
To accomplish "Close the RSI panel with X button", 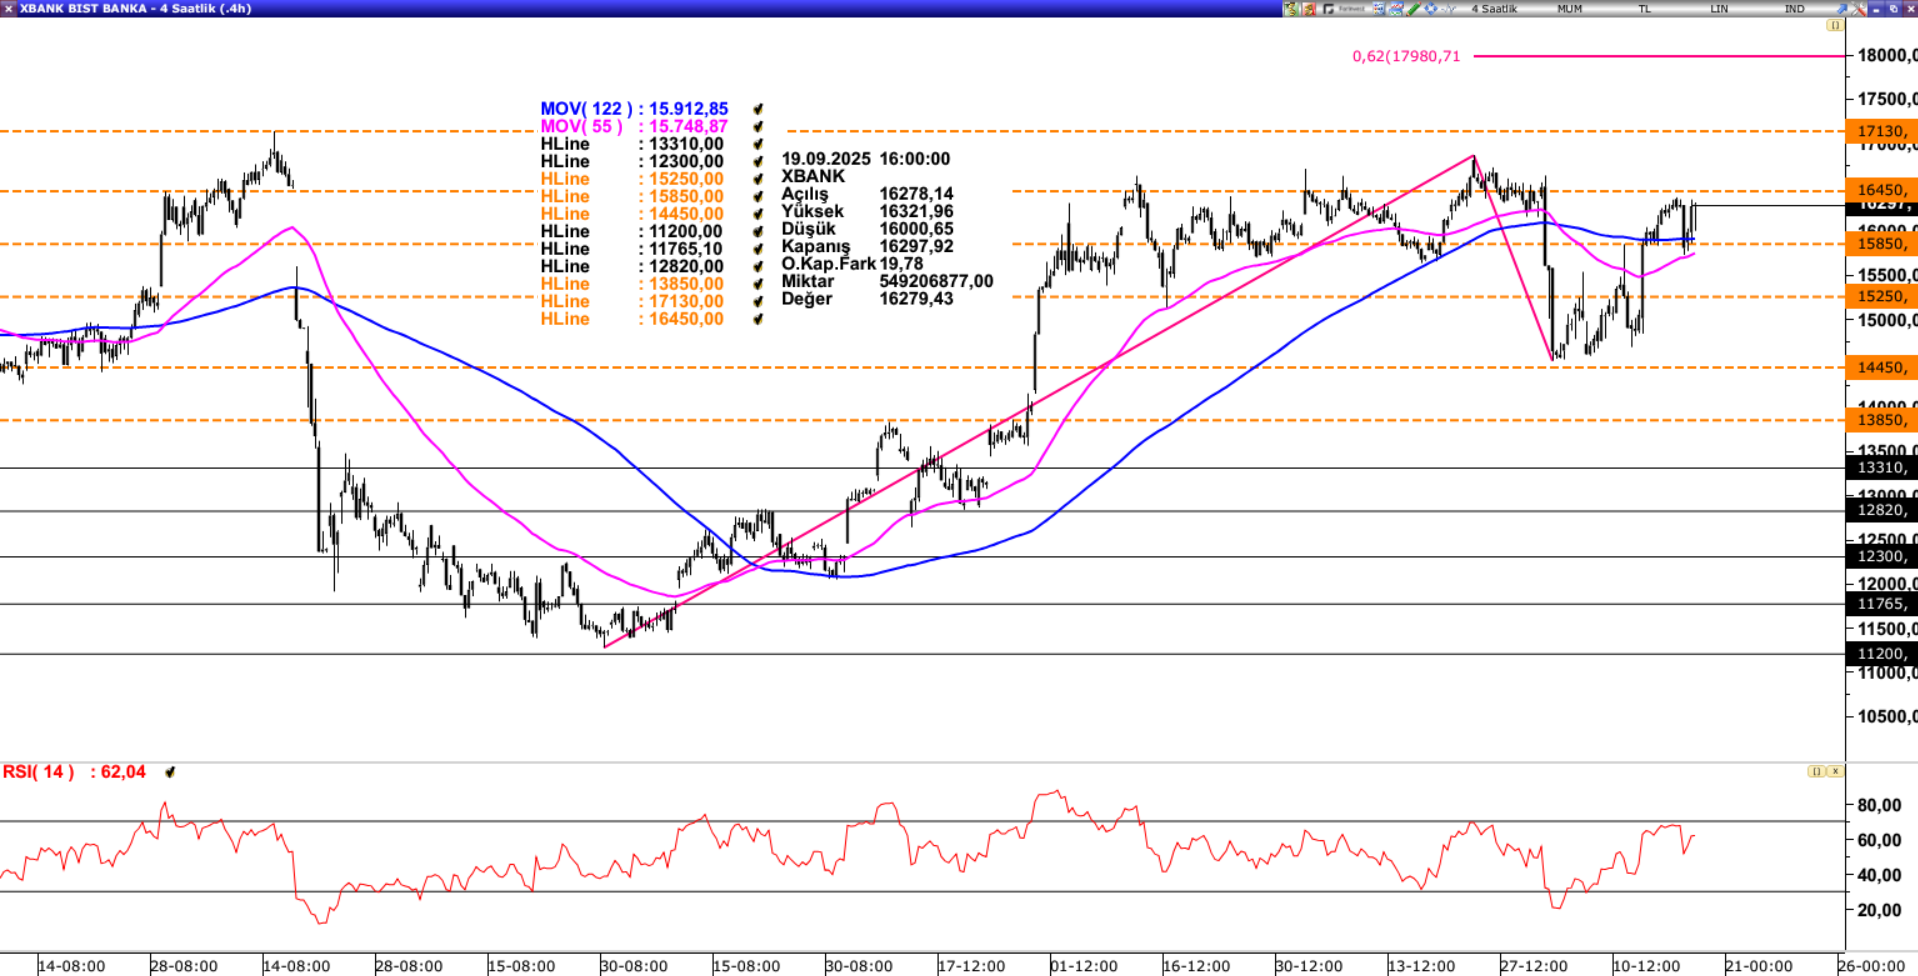I will 1835,771.
